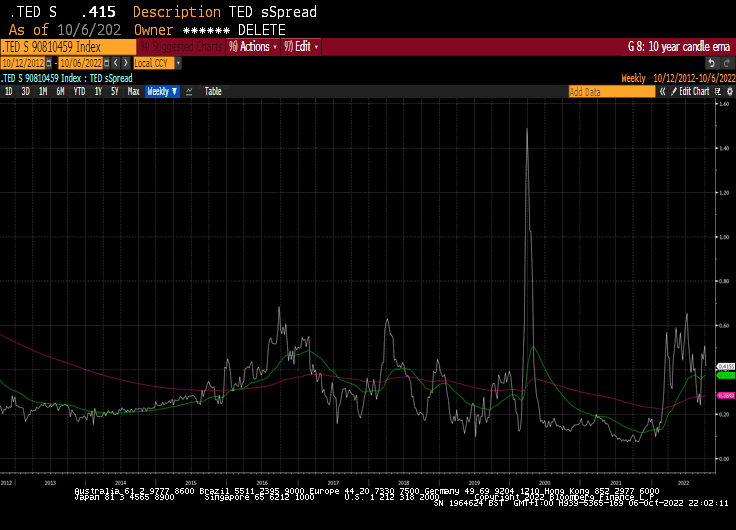Viewport: 736px width, 530px height.
Task: Click the .415 last price axis label
Action: click(727, 367)
